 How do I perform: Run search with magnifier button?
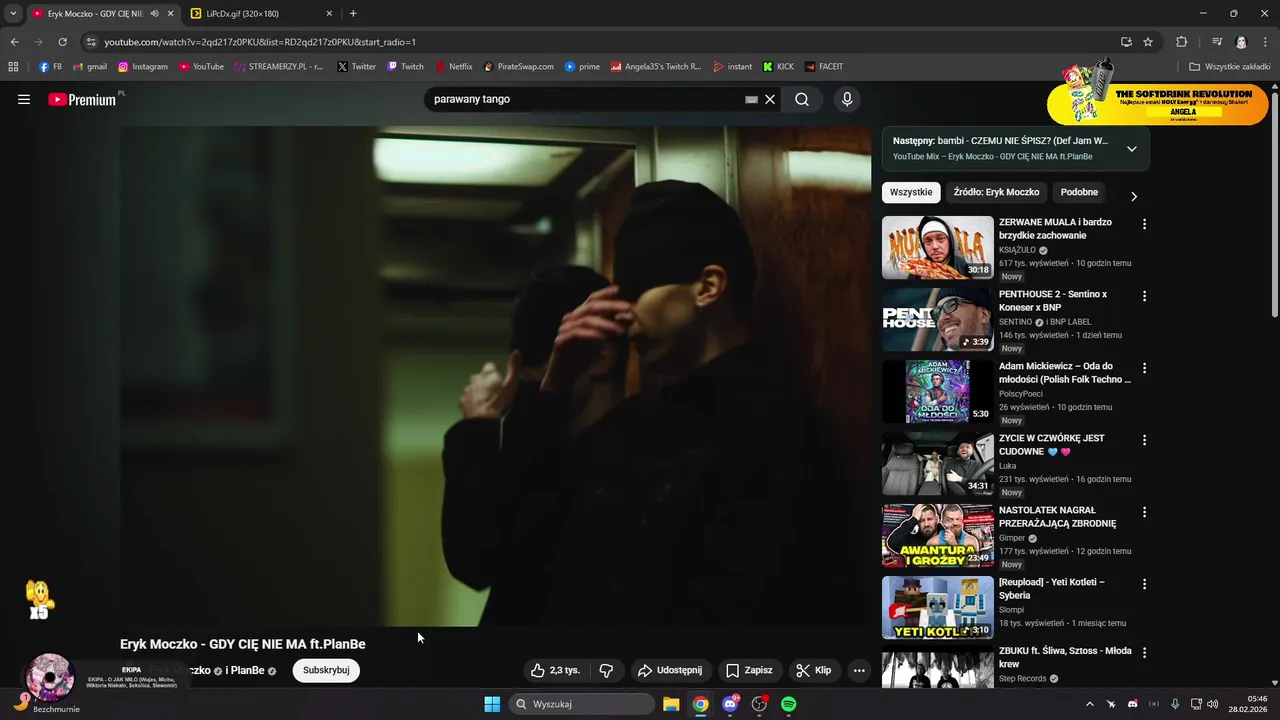(x=802, y=99)
